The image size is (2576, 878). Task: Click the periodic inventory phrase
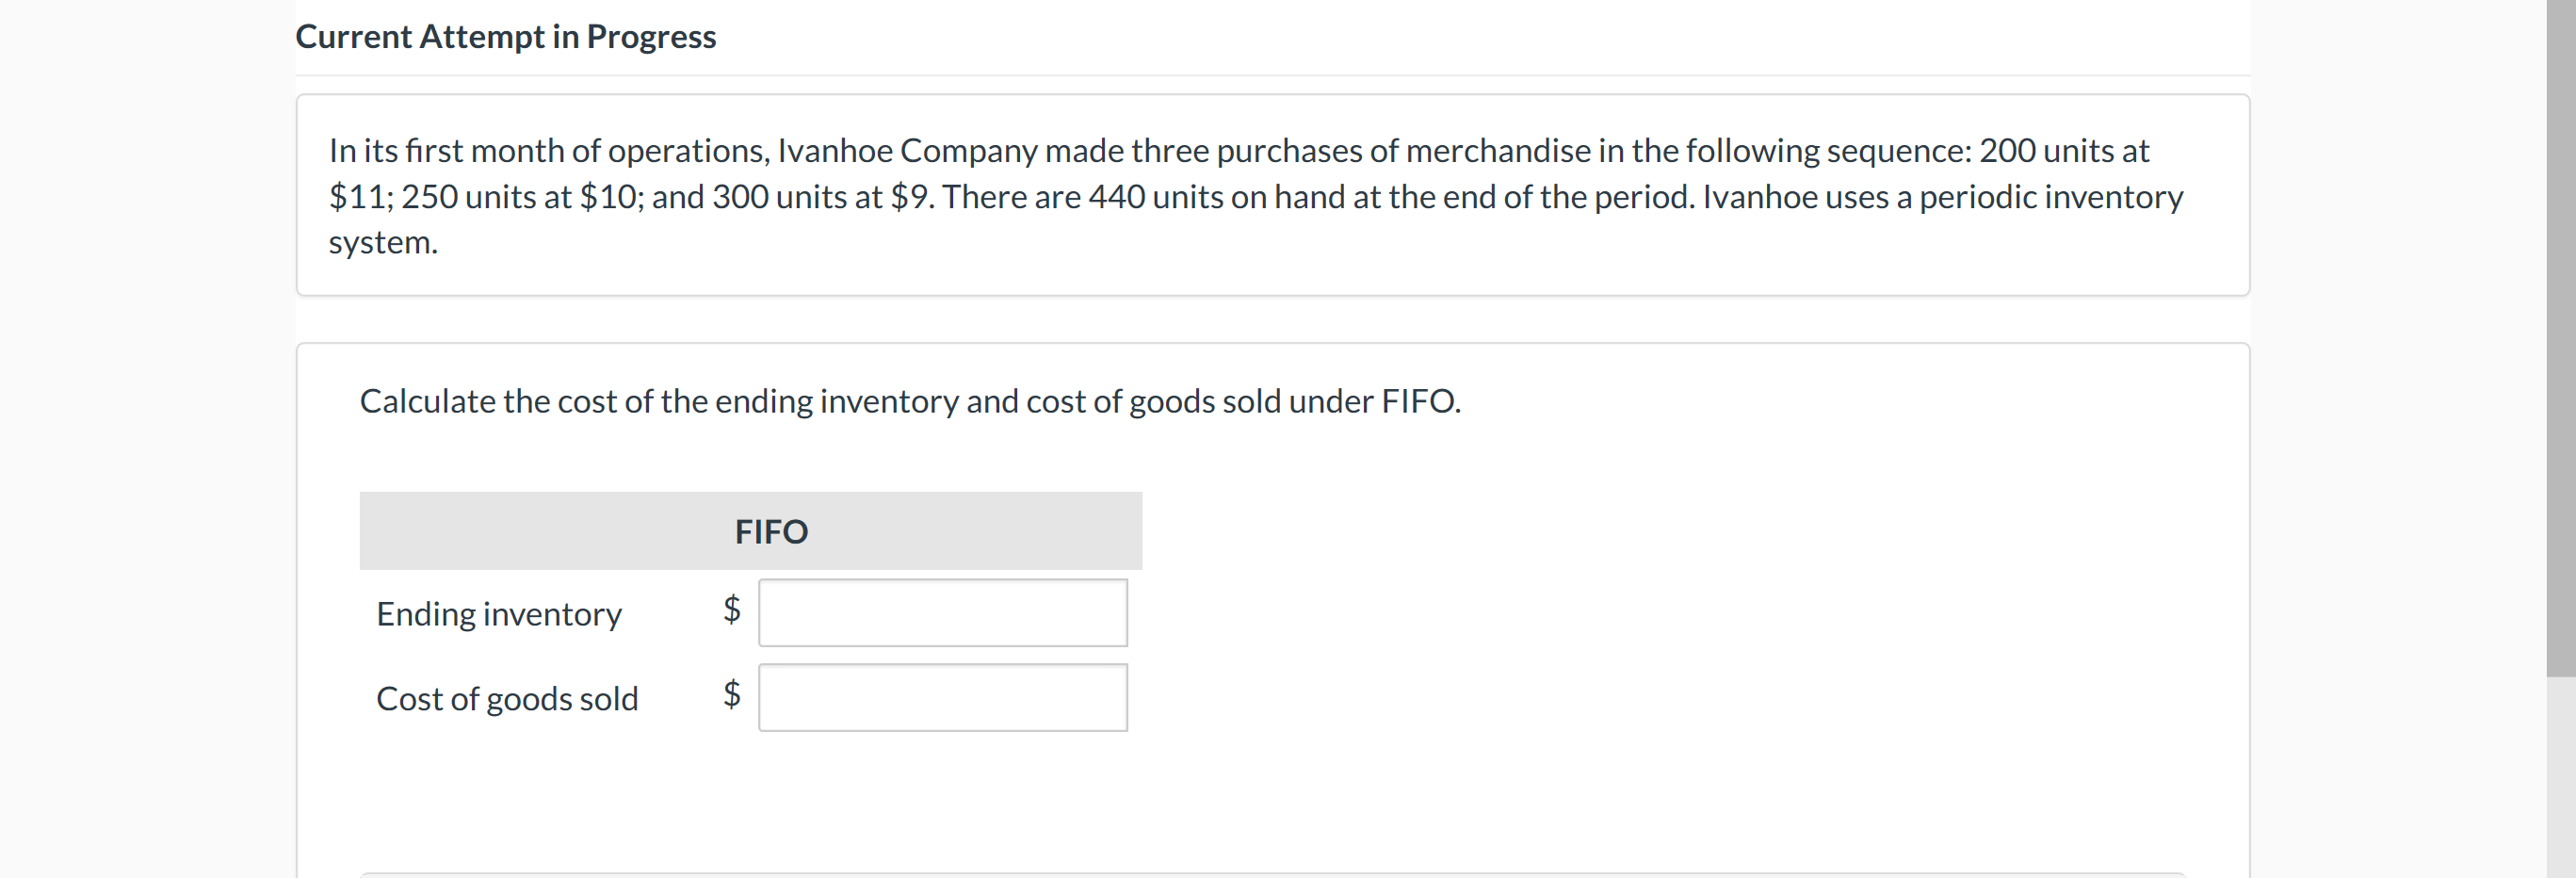click(x=2050, y=196)
